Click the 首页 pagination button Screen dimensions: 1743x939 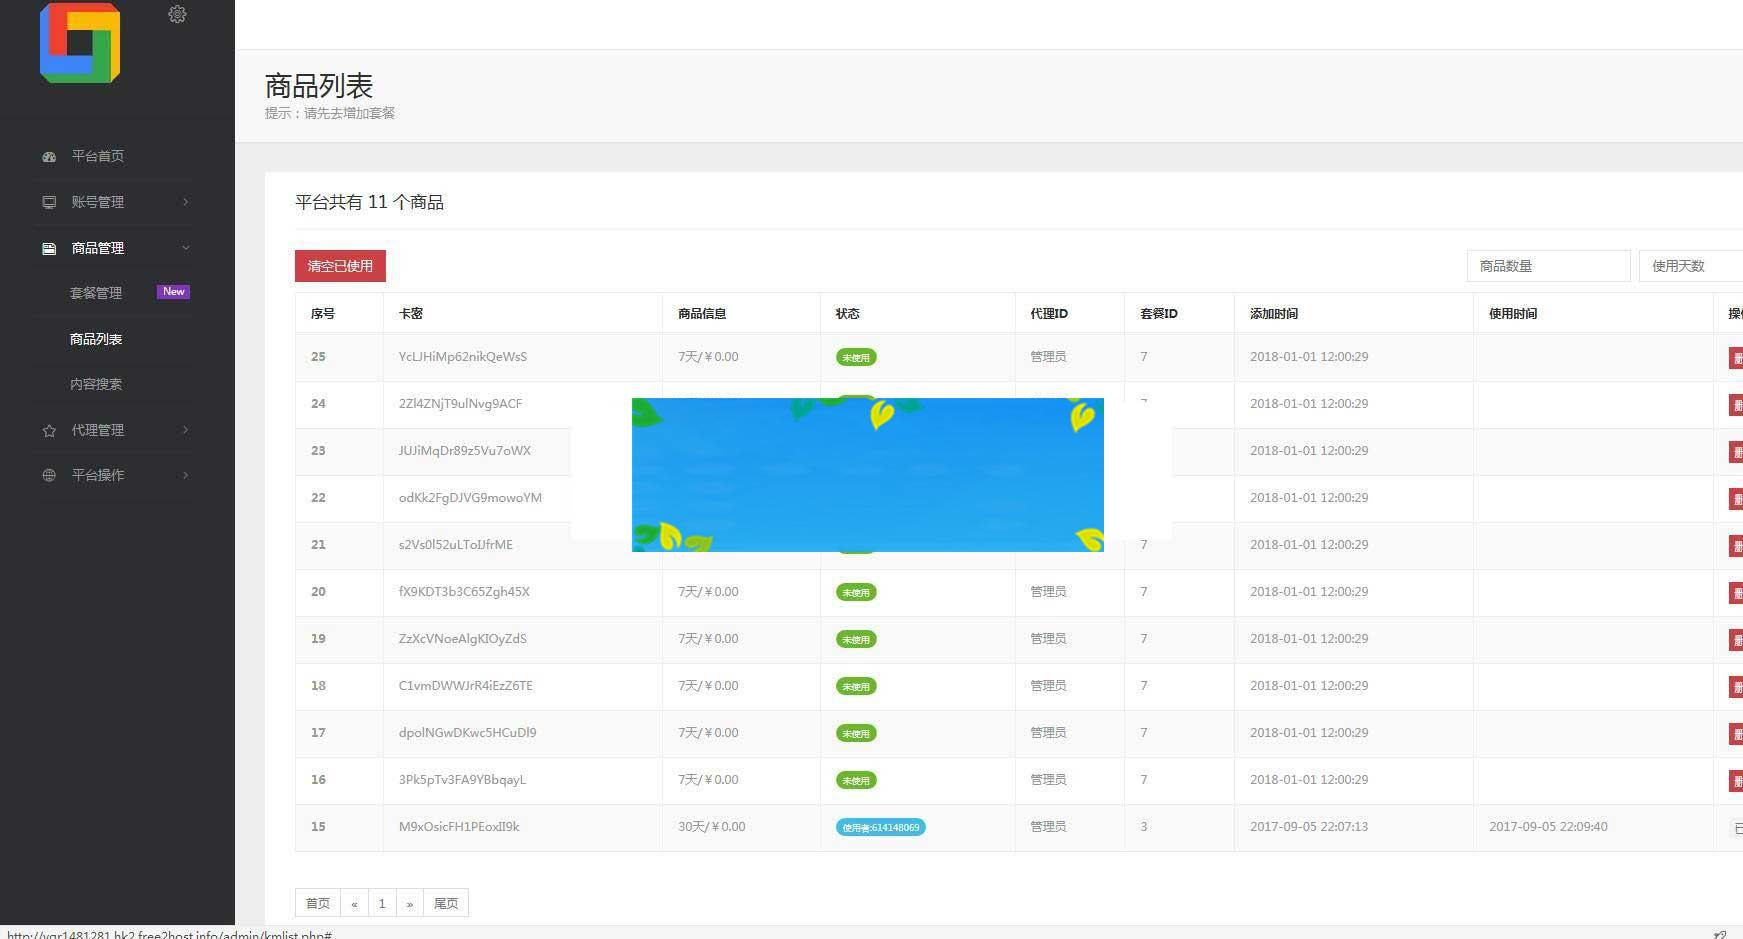[318, 903]
